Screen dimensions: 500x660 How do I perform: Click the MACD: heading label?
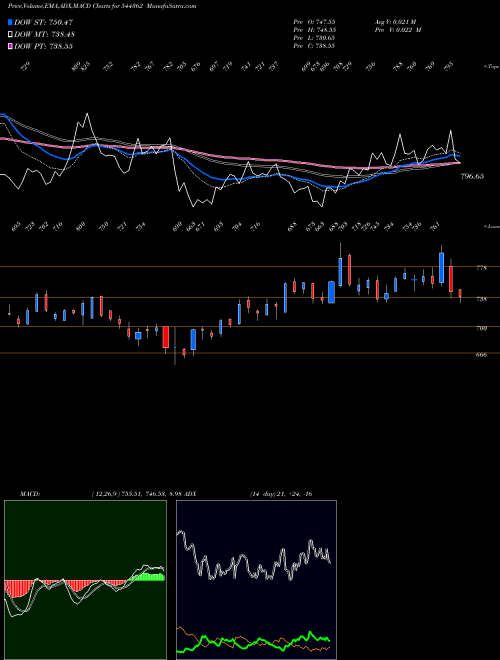(x=29, y=494)
